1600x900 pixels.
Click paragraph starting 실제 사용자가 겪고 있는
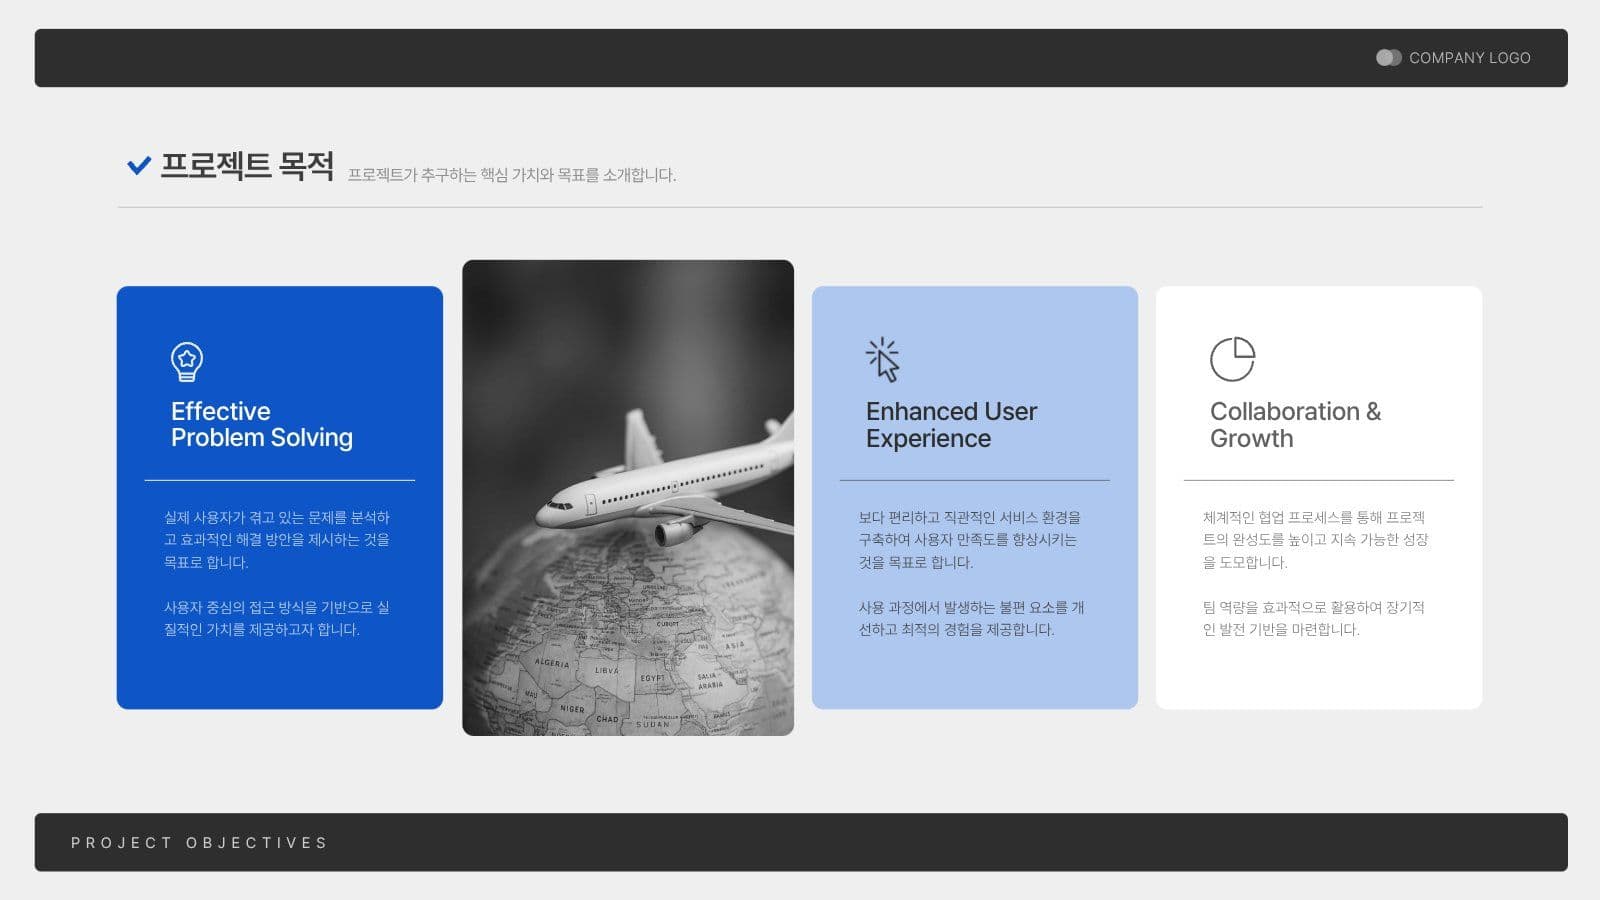pyautogui.click(x=277, y=540)
